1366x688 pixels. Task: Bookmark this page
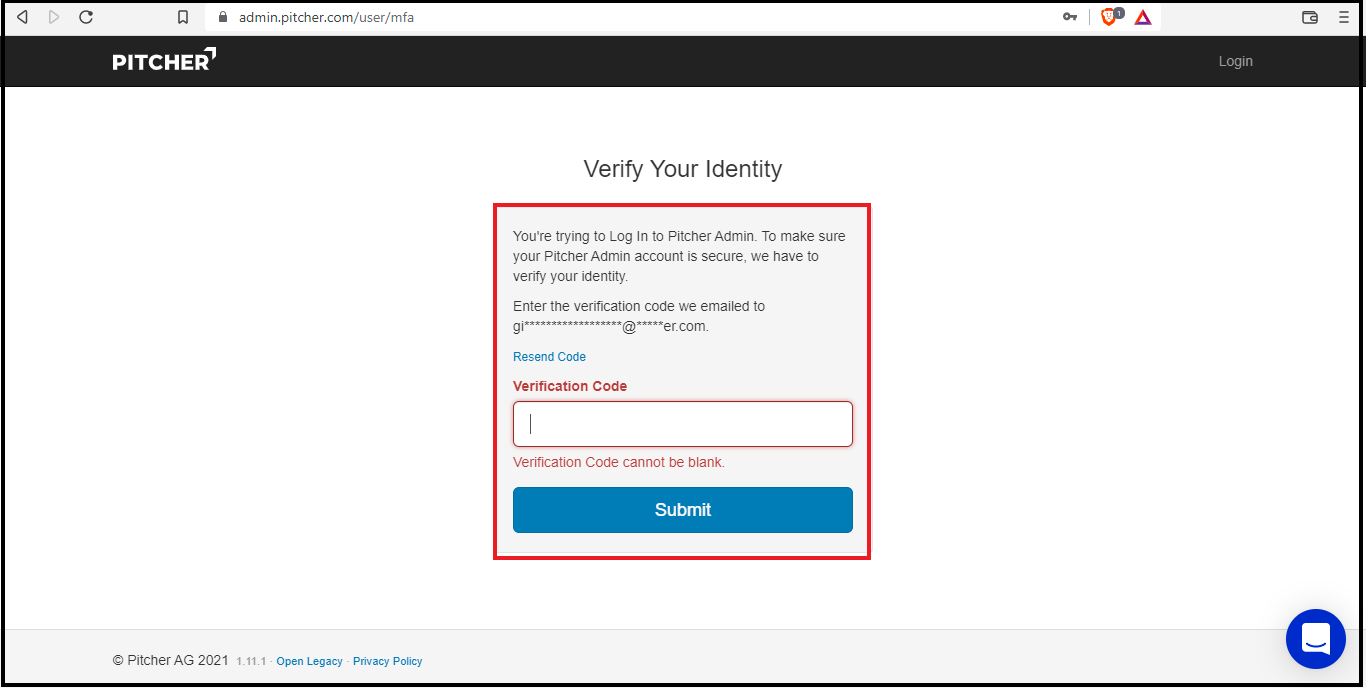point(182,17)
